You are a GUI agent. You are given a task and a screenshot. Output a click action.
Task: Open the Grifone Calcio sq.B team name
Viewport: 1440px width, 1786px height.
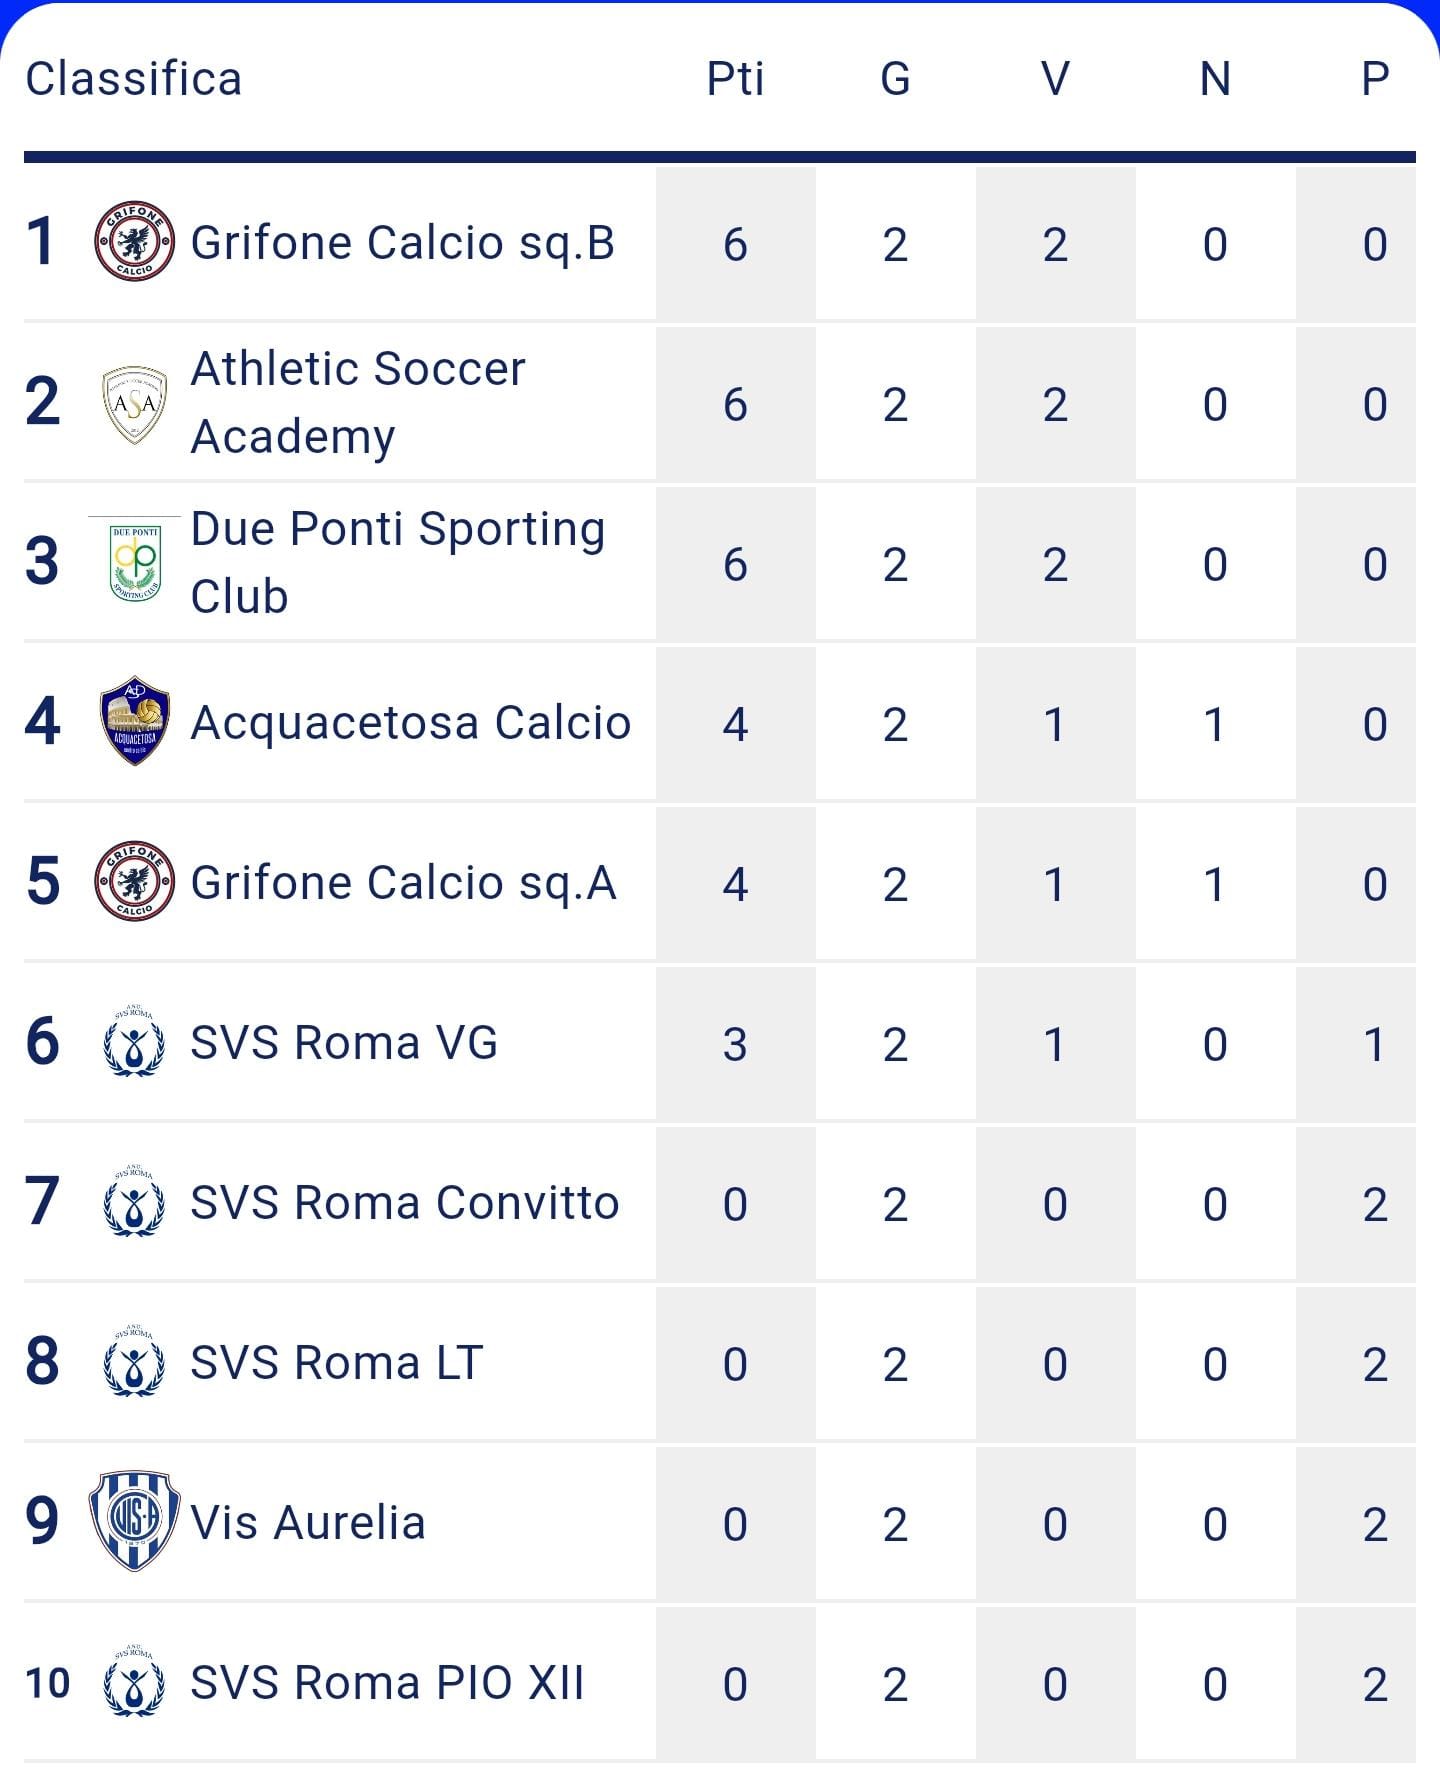(403, 243)
